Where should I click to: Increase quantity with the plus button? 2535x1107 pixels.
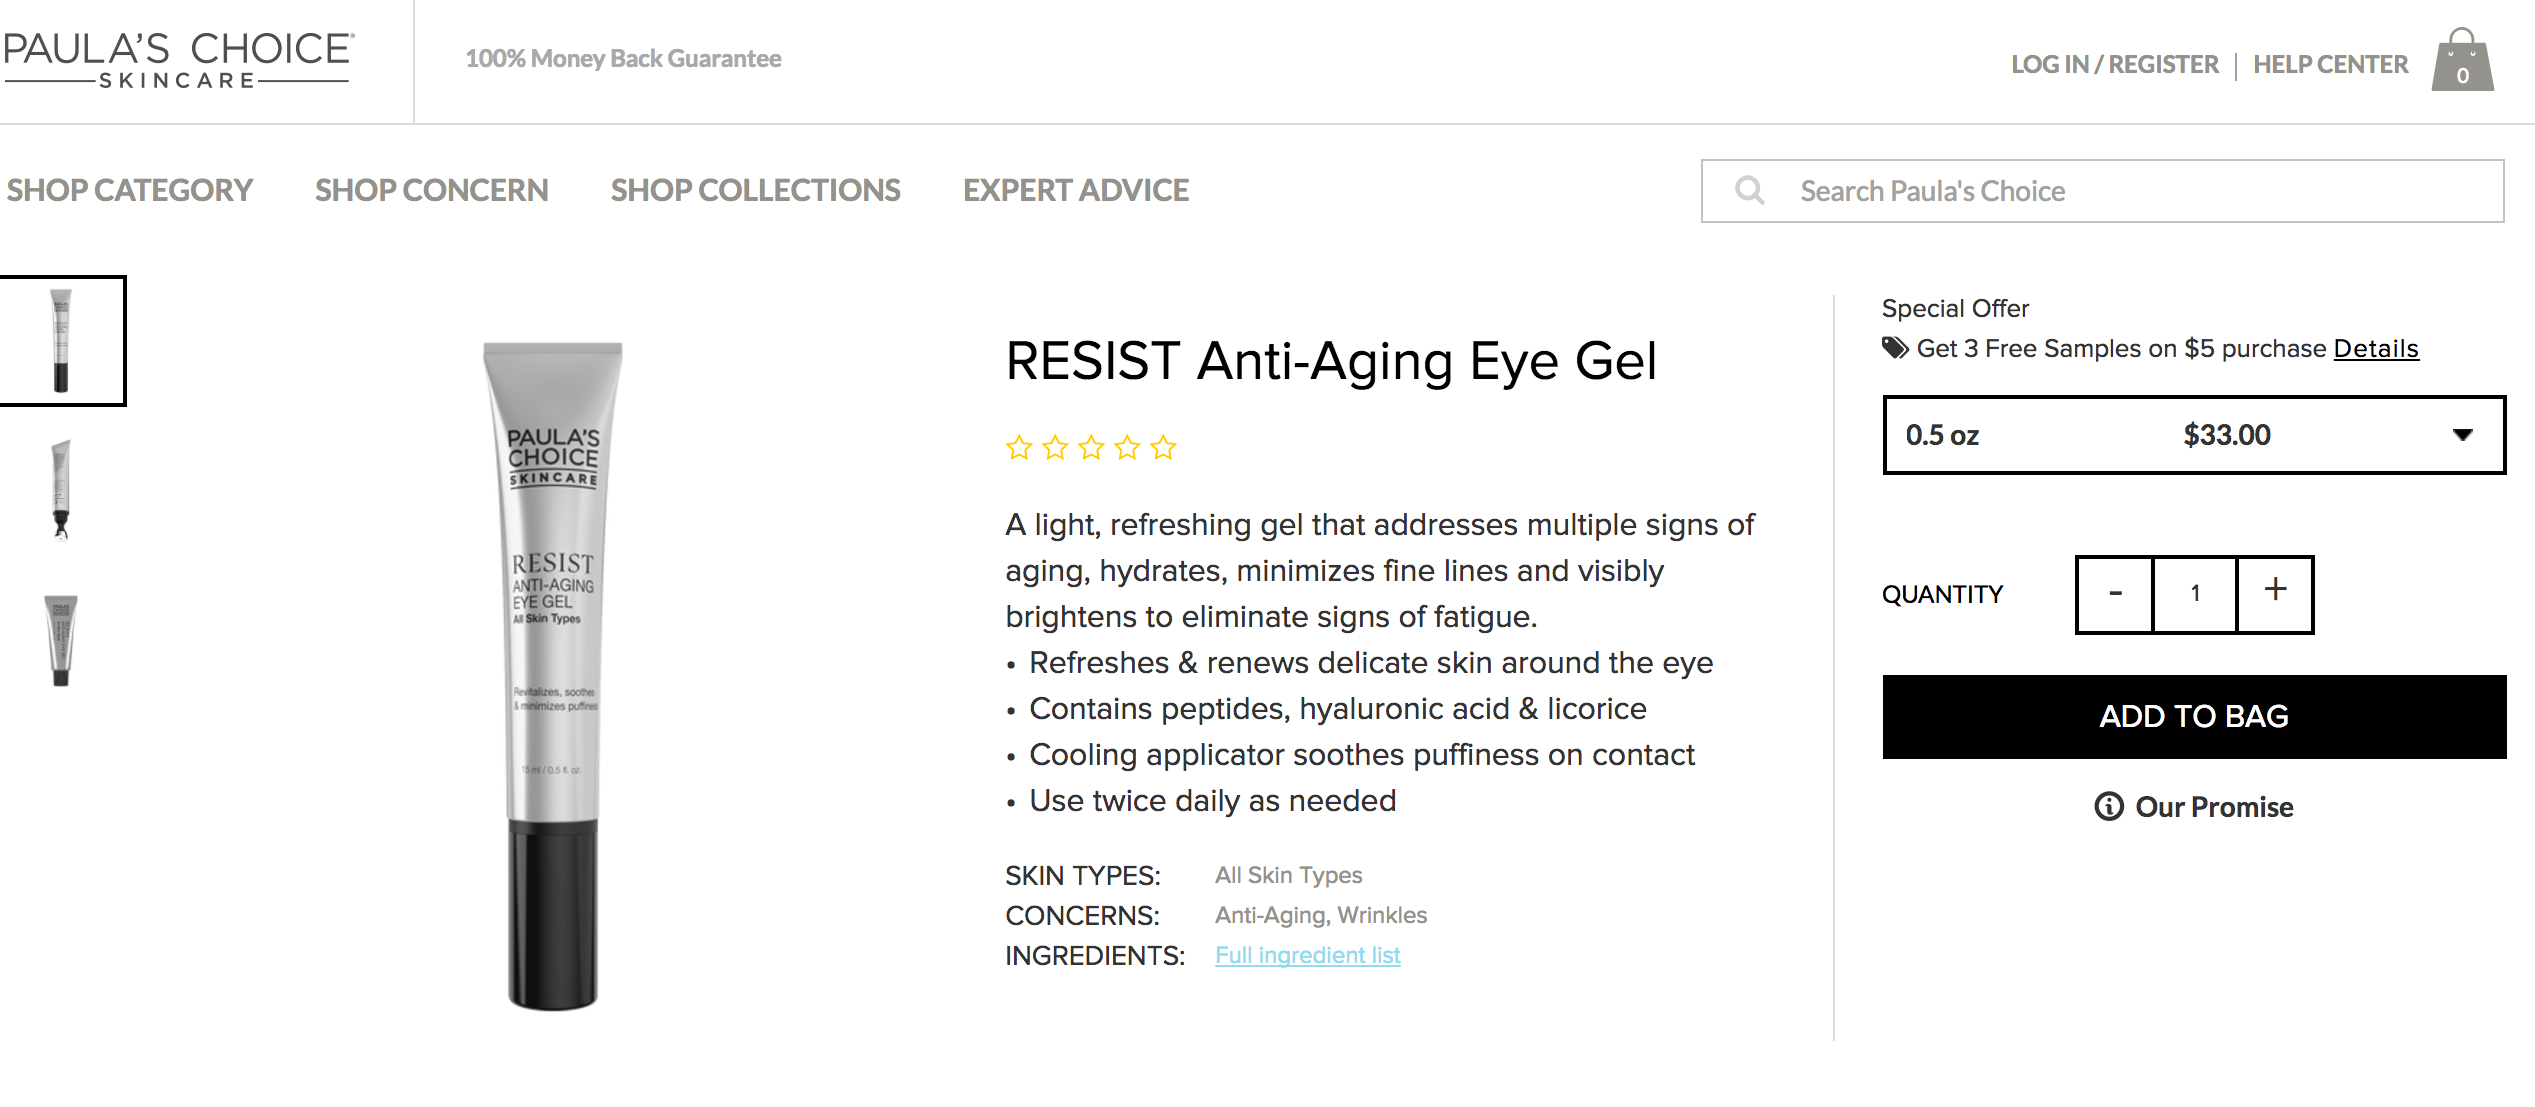(2275, 593)
